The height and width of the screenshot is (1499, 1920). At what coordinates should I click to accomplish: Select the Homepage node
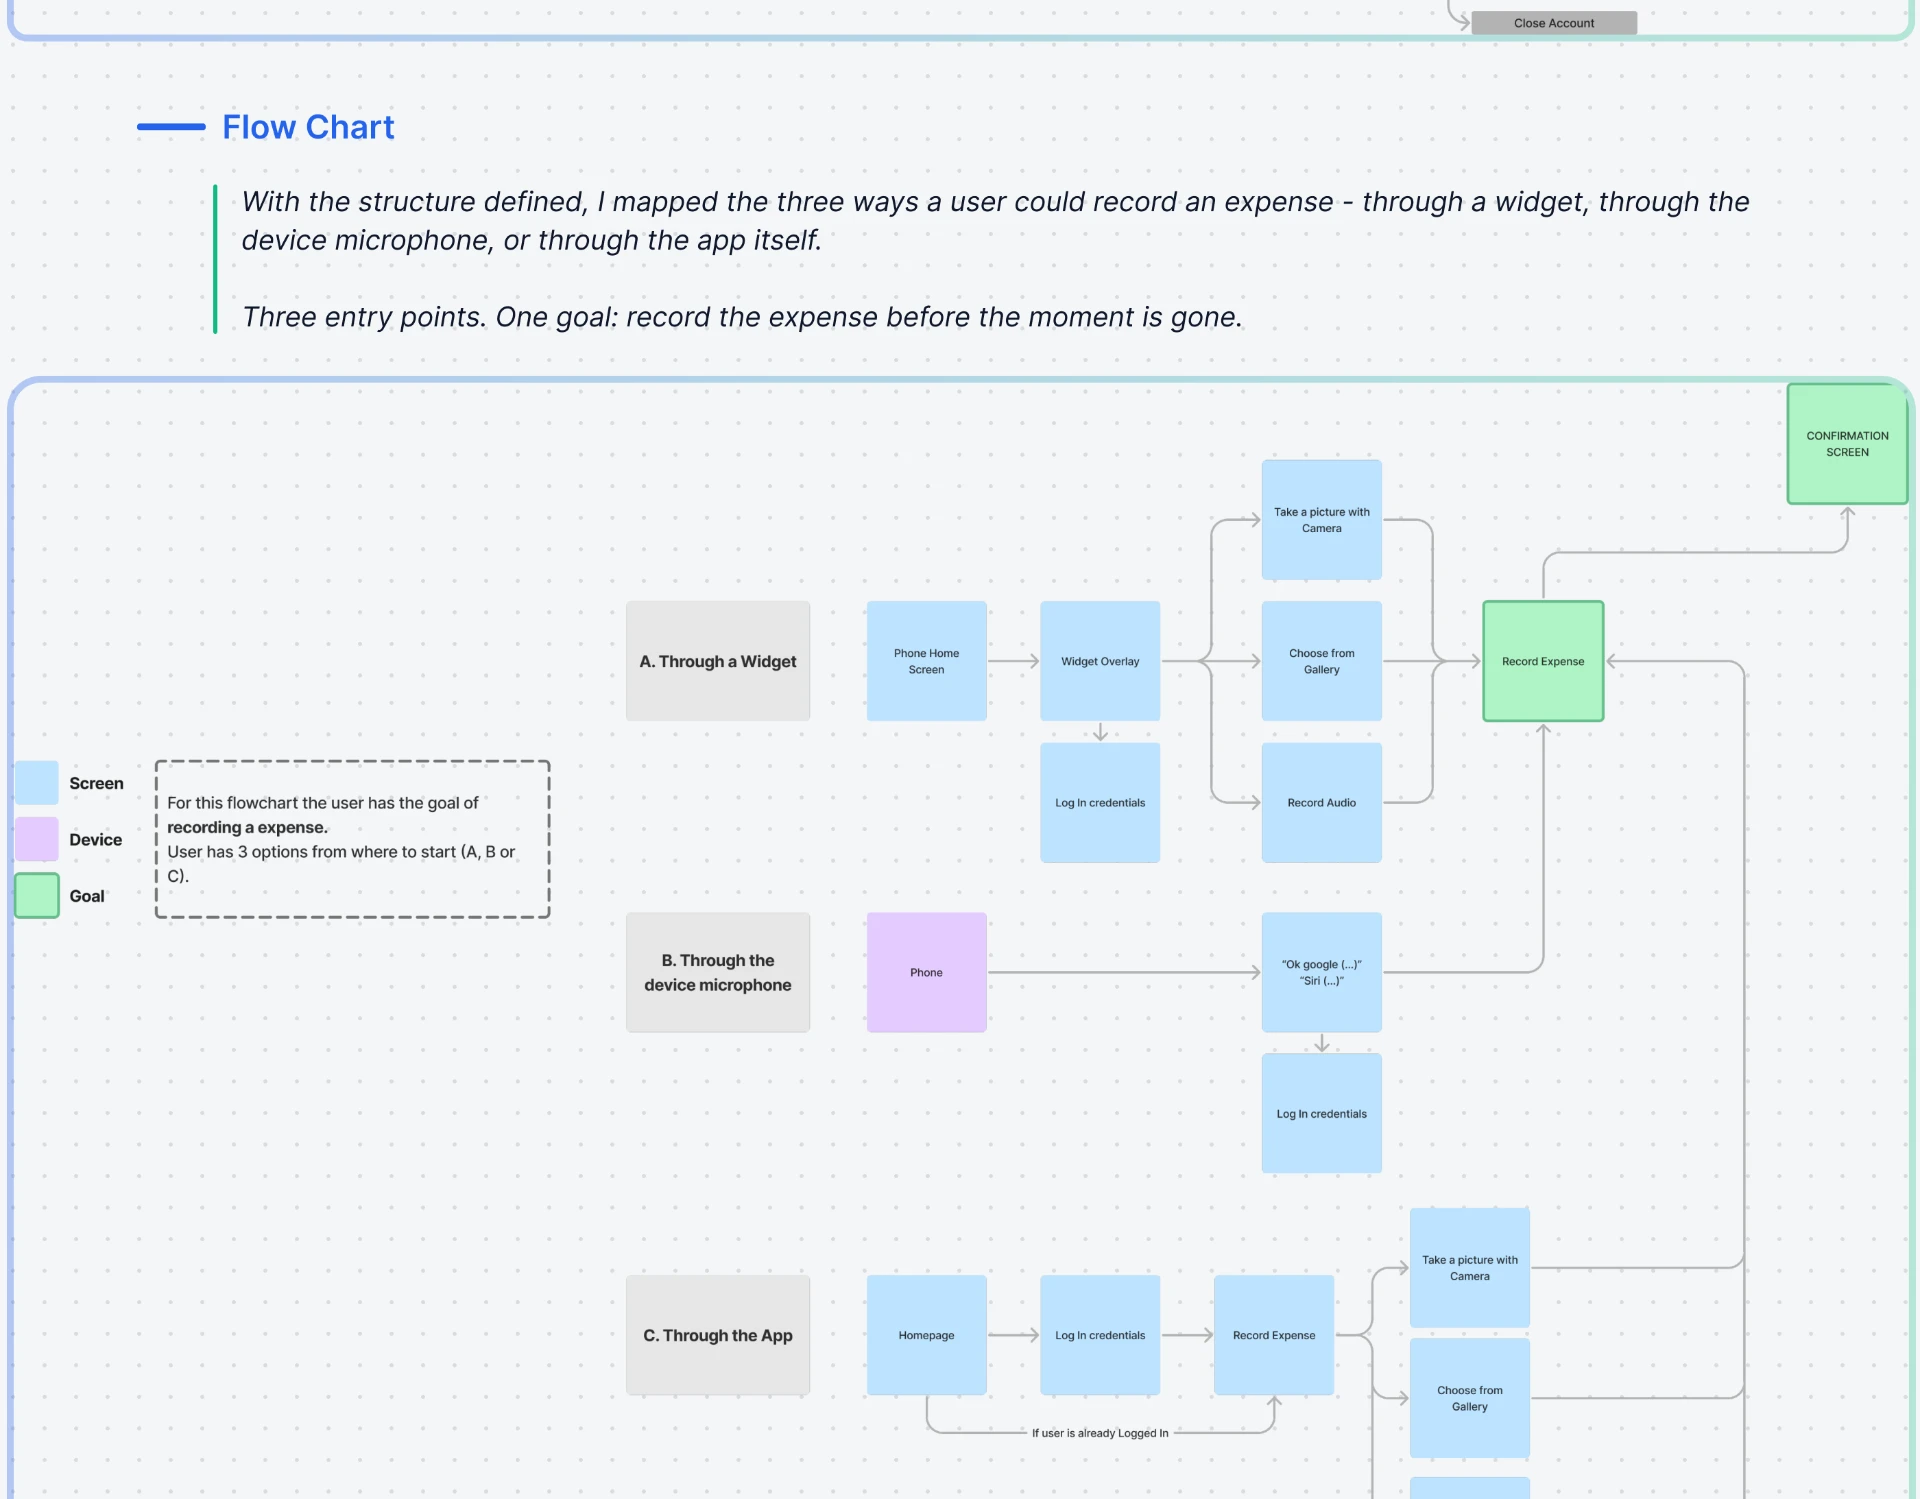click(926, 1335)
